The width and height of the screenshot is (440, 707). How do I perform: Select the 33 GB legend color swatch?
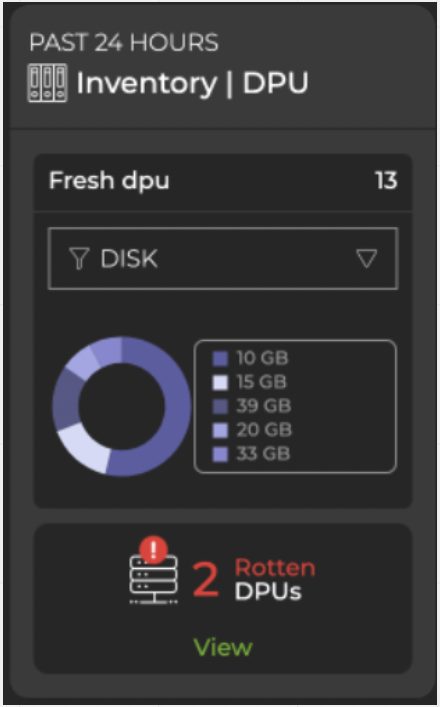click(x=220, y=454)
